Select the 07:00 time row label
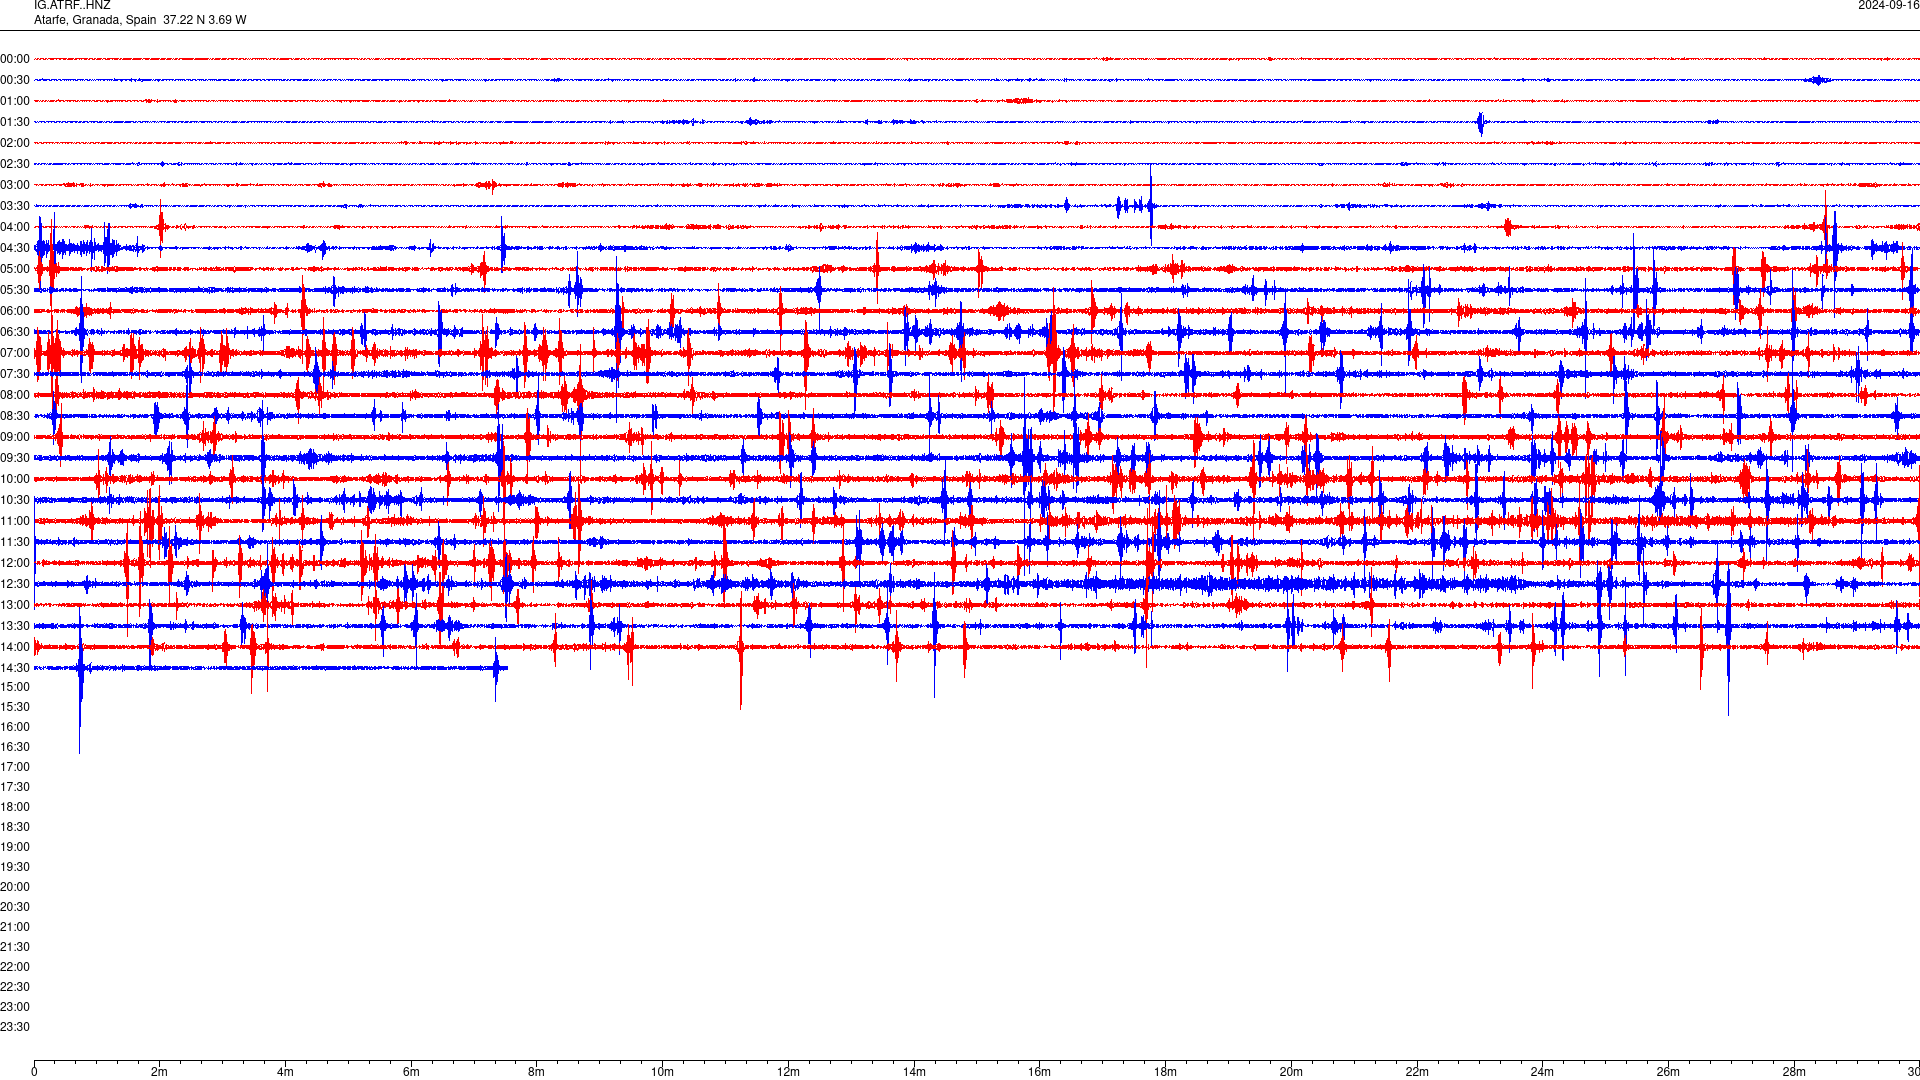 tap(15, 353)
